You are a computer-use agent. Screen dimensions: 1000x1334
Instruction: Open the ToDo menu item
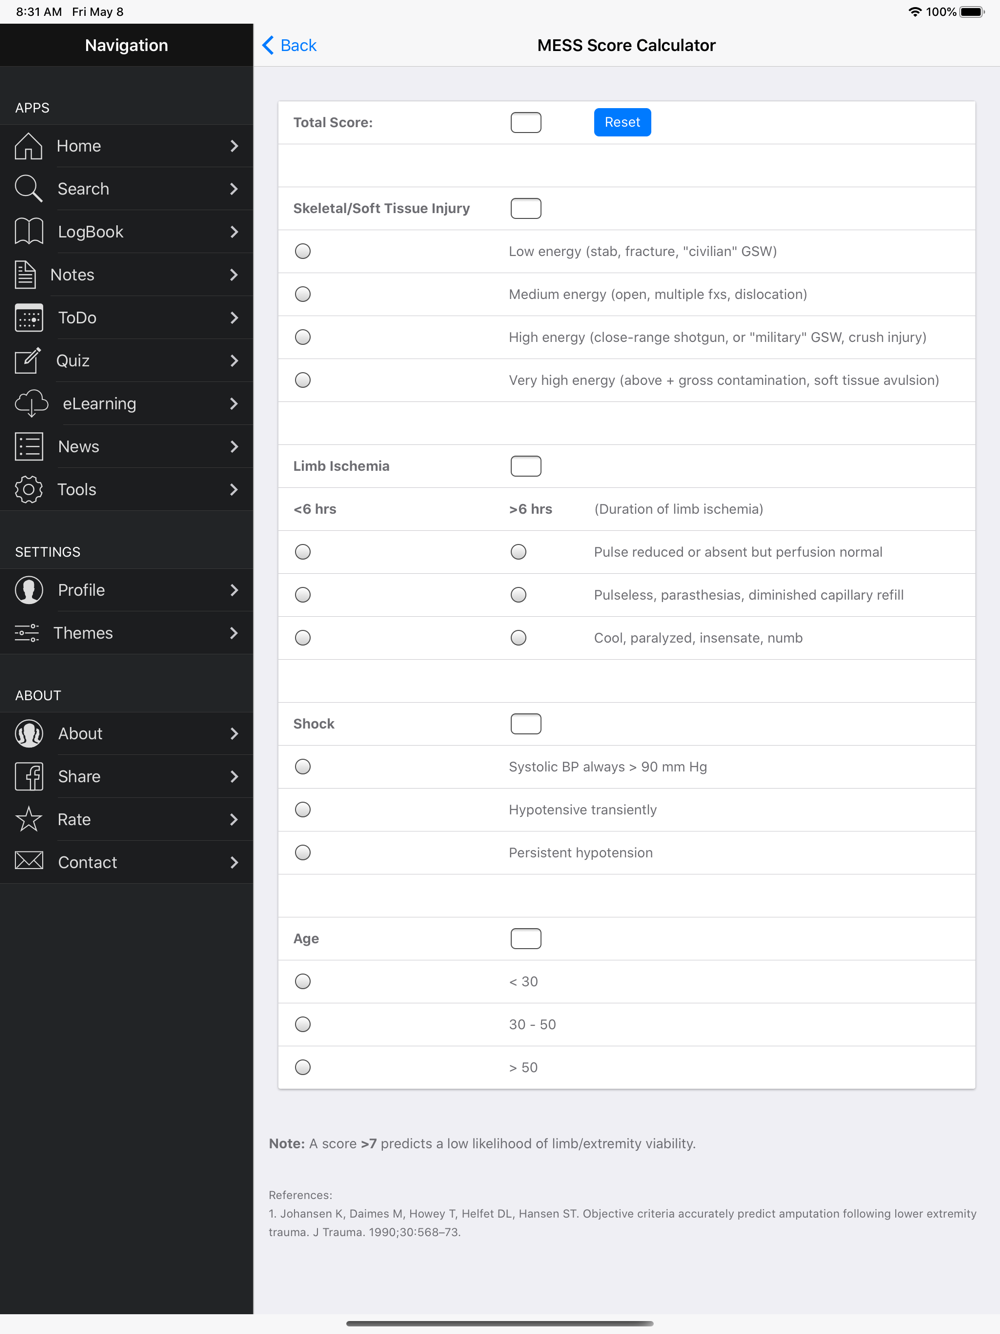tap(126, 318)
